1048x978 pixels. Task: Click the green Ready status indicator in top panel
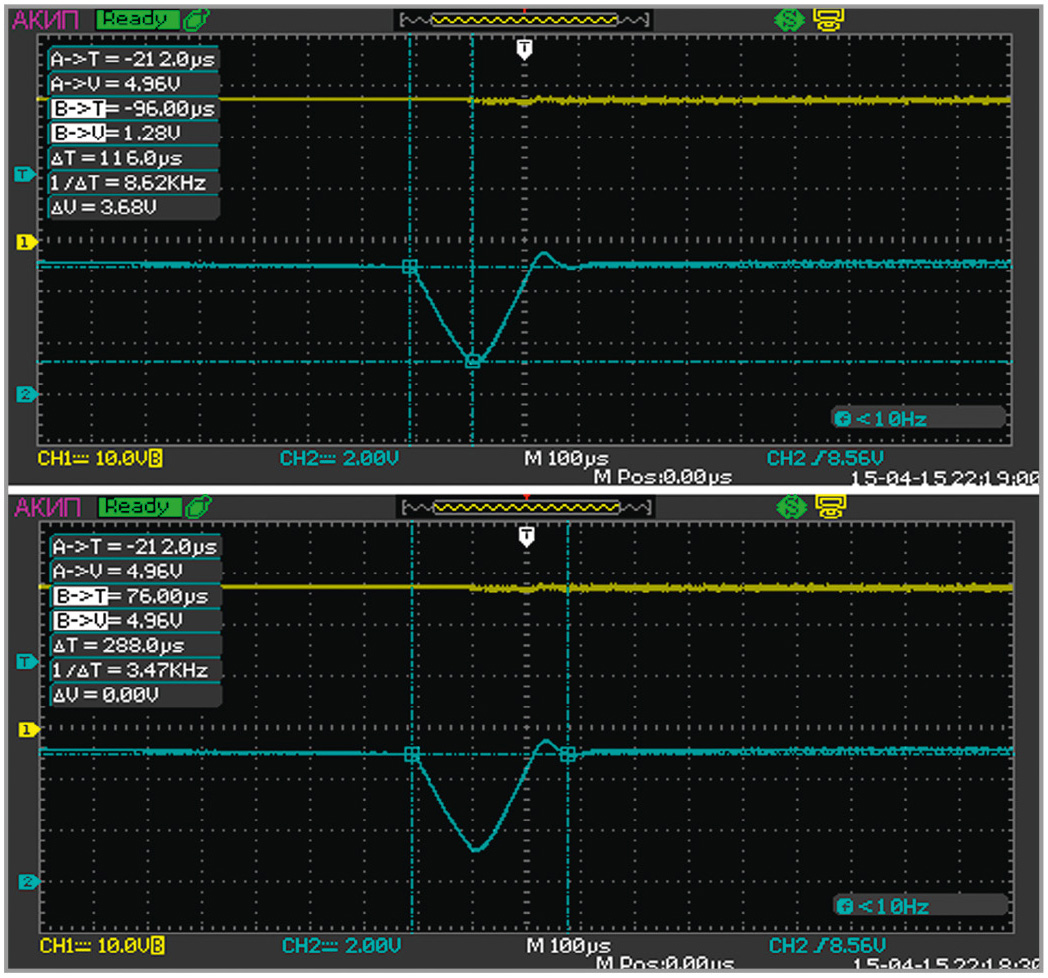pos(137,19)
